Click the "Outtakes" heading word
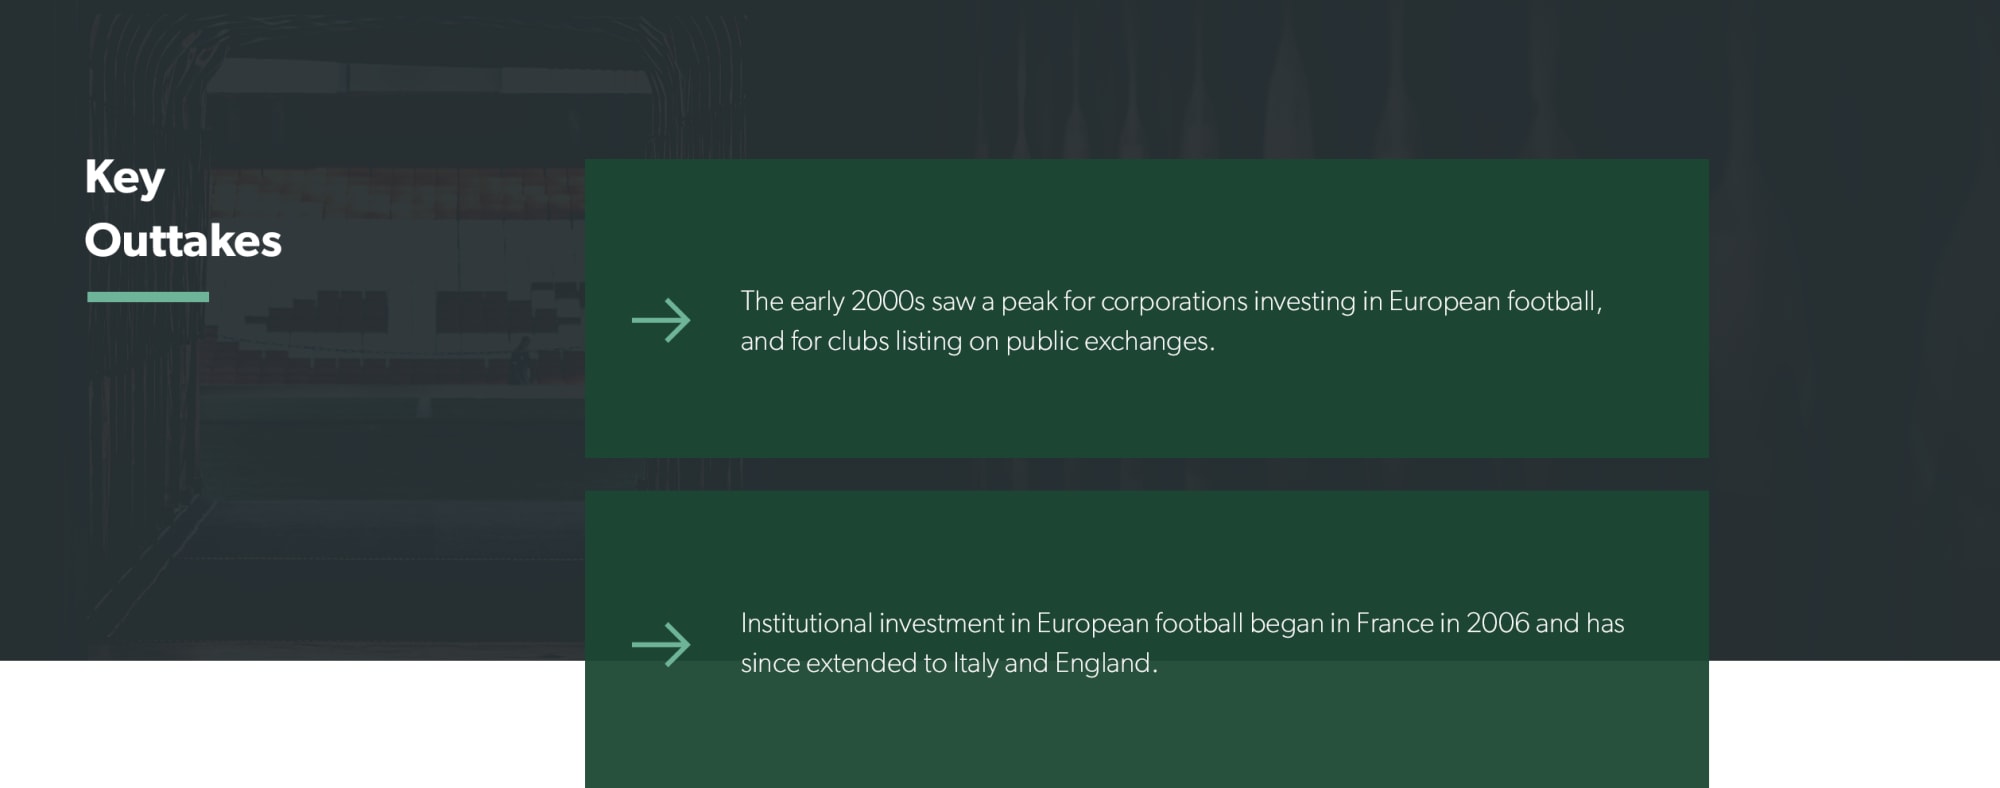2000x788 pixels. click(183, 241)
